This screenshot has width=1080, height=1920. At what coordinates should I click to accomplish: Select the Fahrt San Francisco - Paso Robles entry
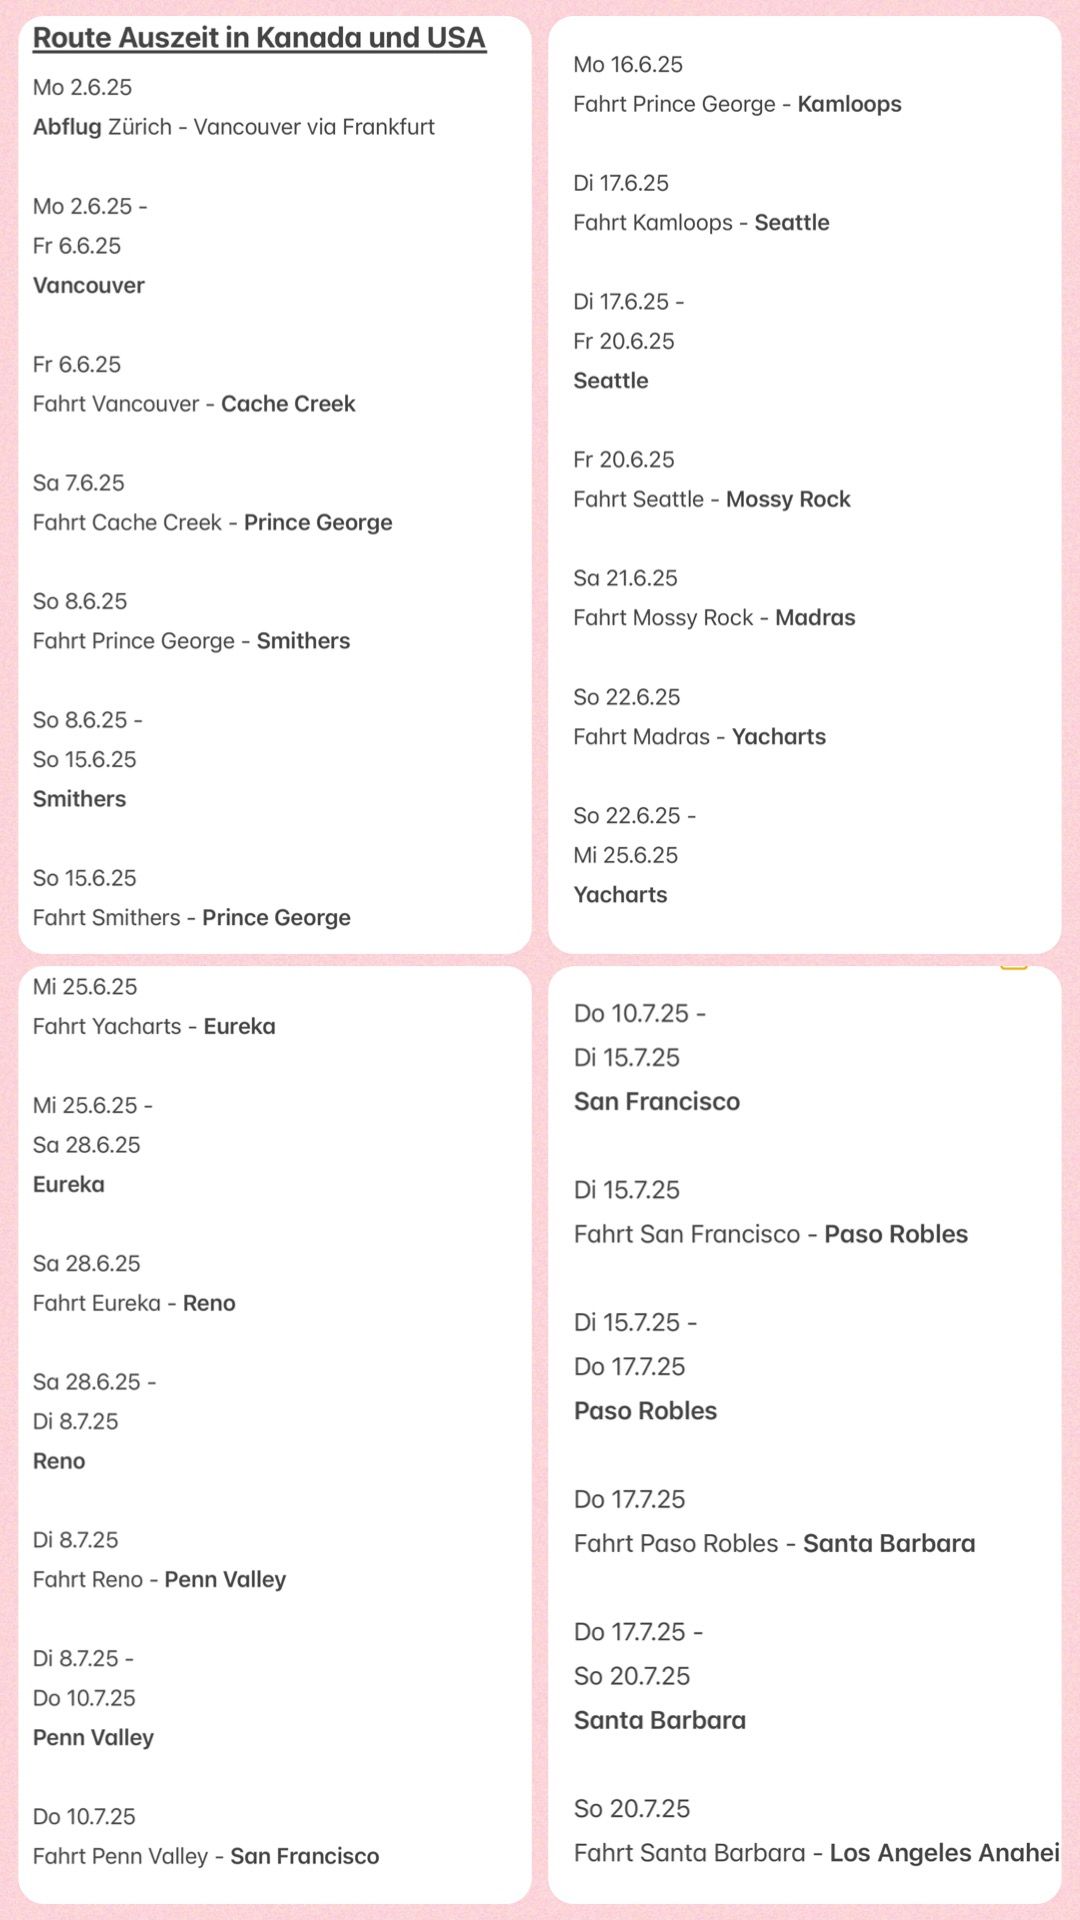[x=771, y=1234]
